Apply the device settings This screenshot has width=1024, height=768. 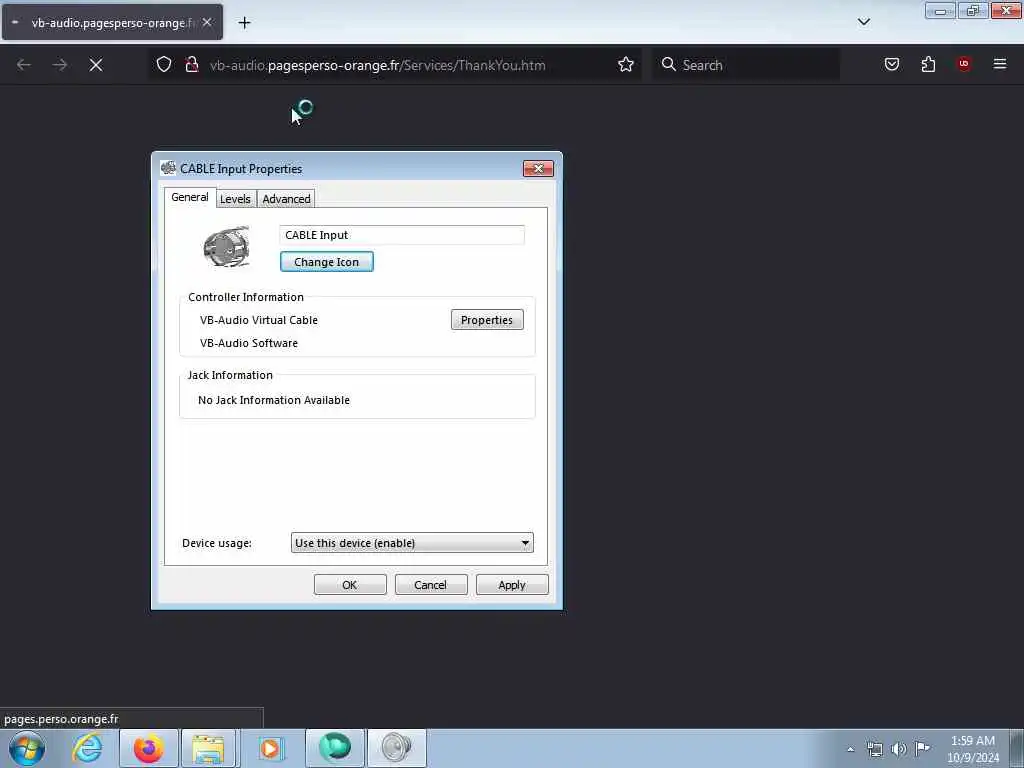pyautogui.click(x=512, y=585)
